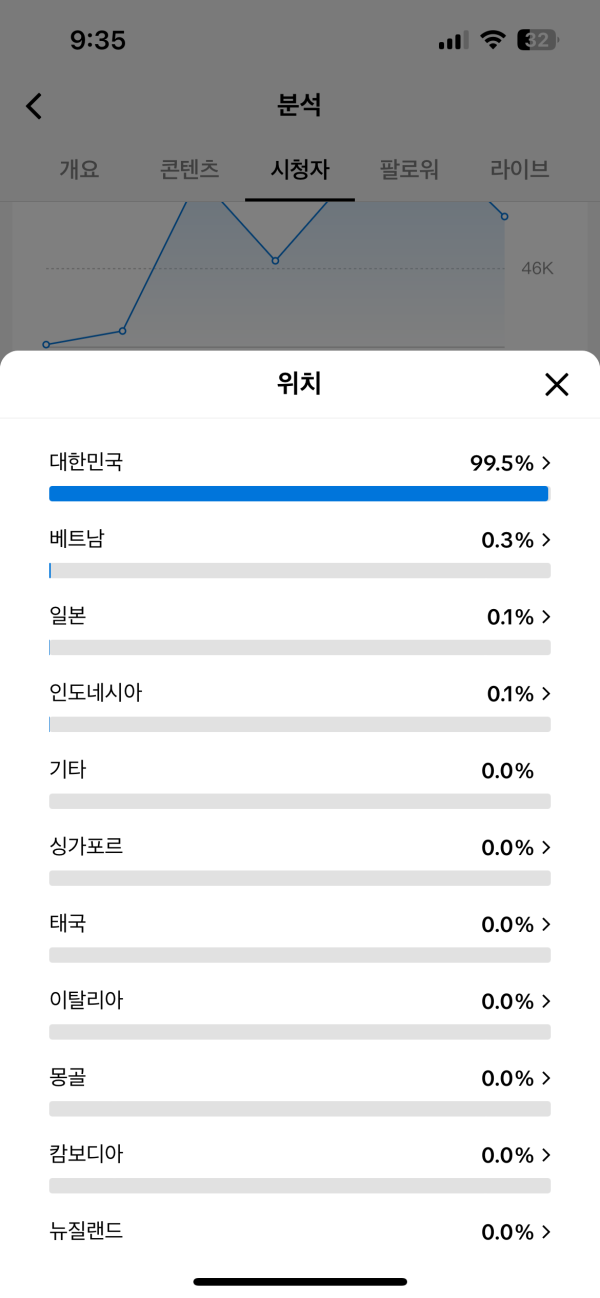Screen dimensions: 600x1298
Task: Select the 팔로워 tab
Action: pyautogui.click(x=409, y=169)
